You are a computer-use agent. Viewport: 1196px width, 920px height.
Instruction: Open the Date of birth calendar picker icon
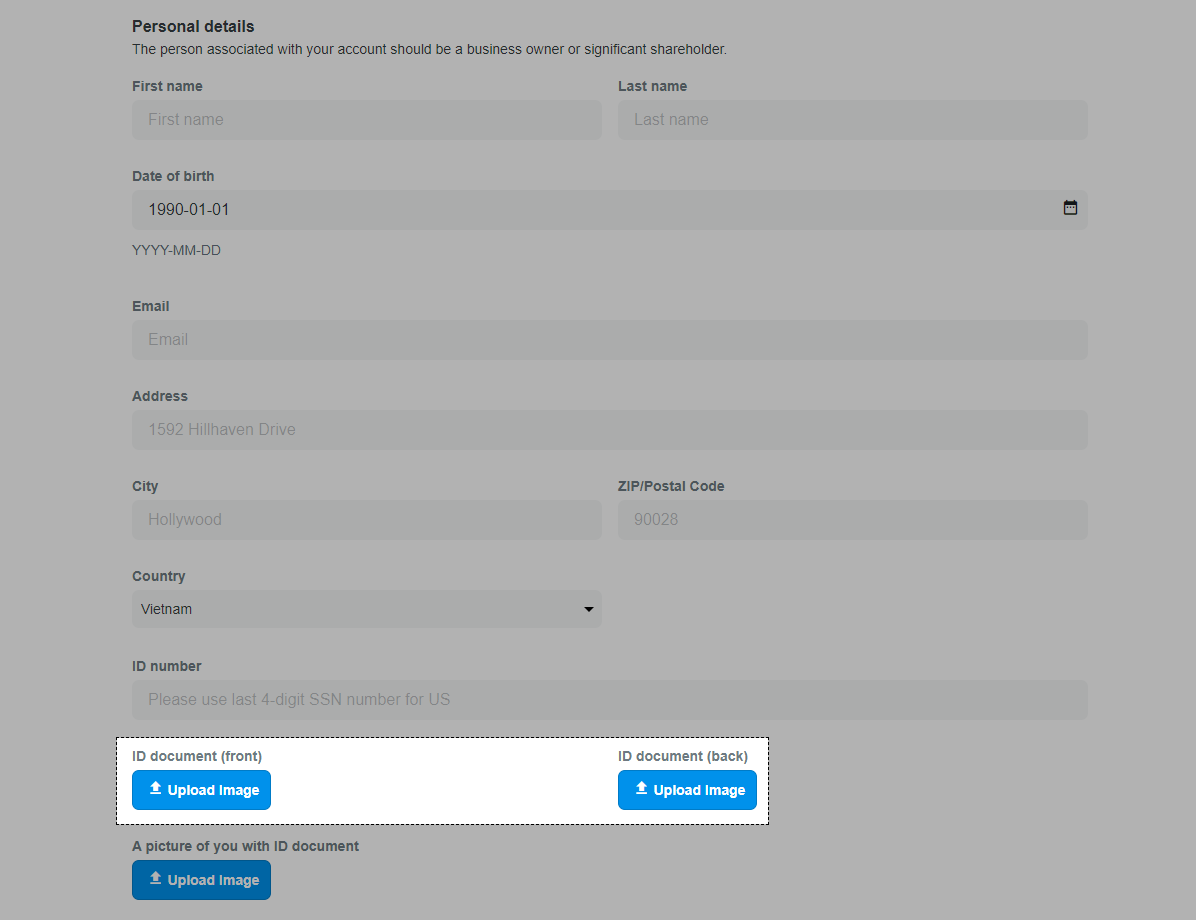click(1070, 209)
